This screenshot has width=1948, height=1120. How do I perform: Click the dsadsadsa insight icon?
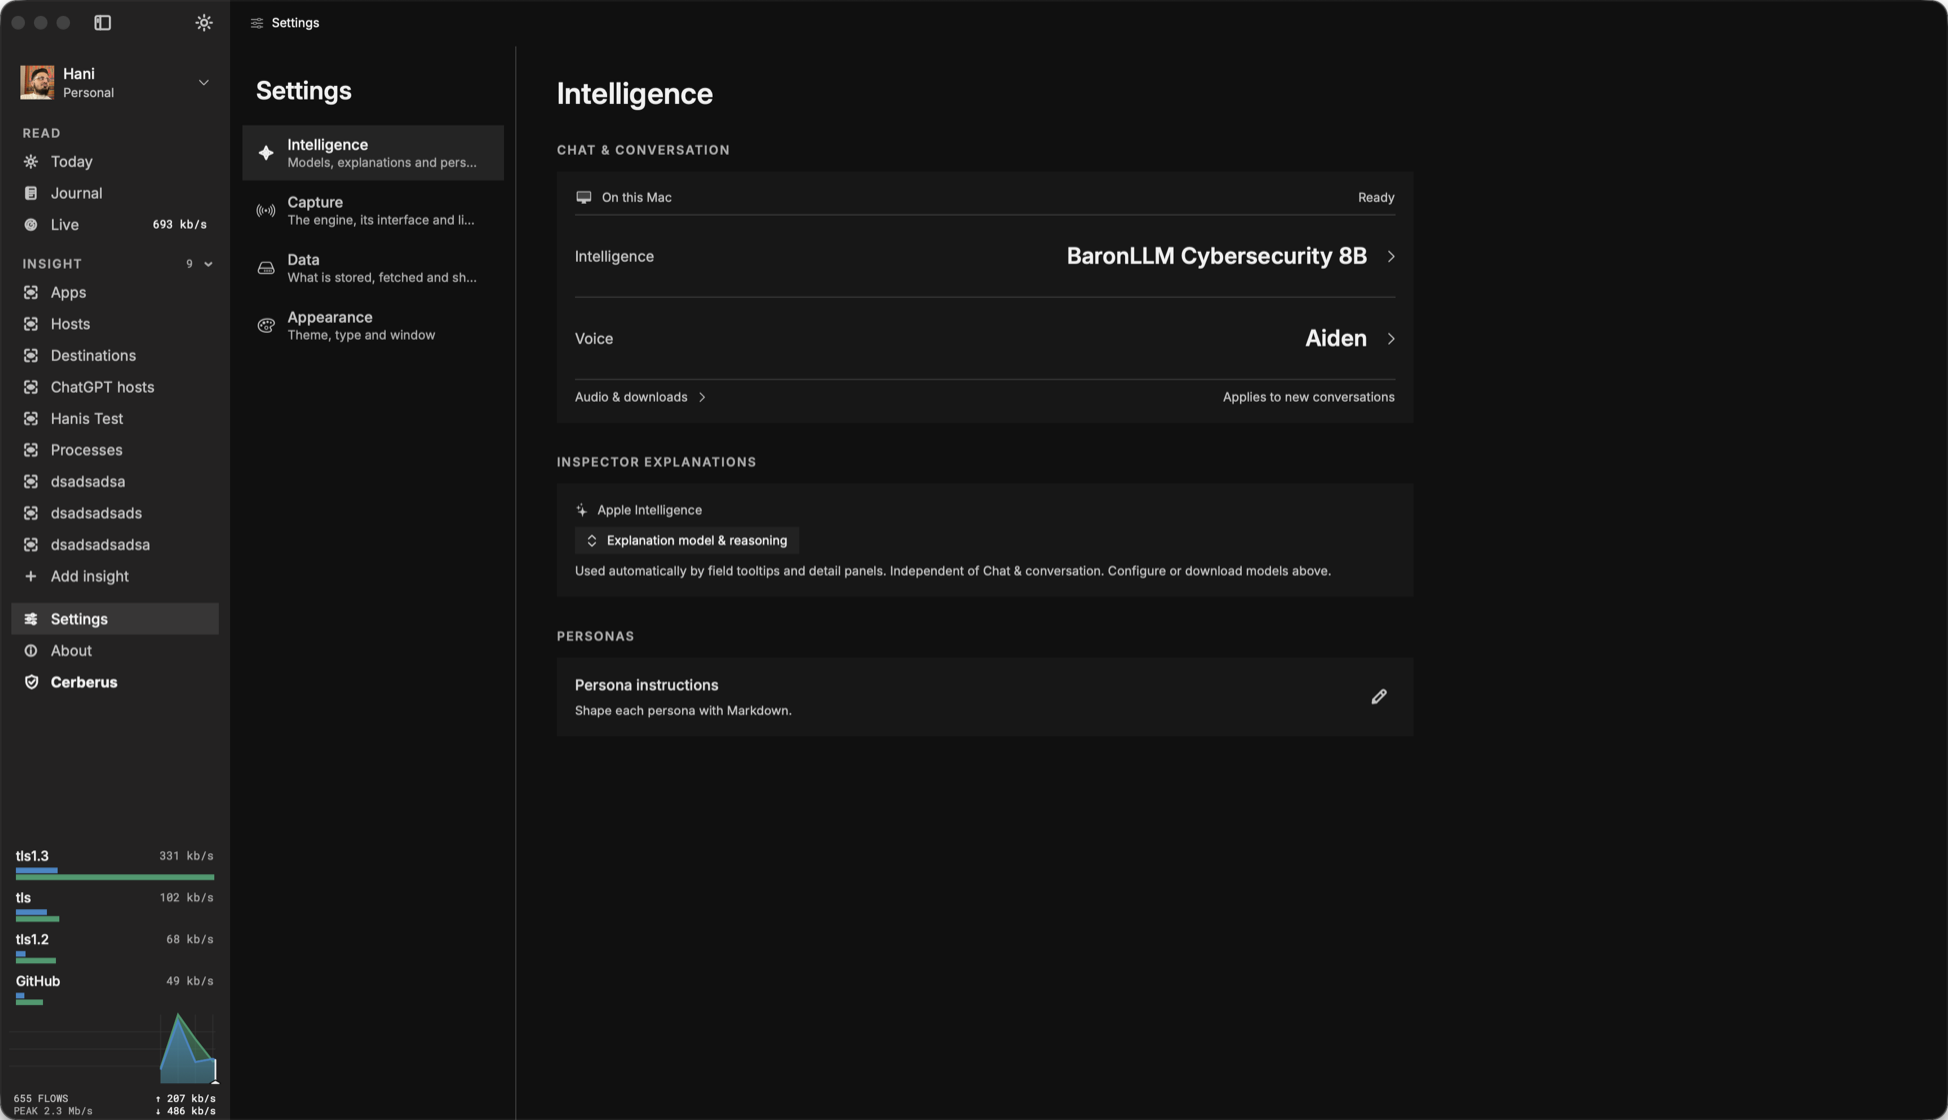click(x=31, y=481)
